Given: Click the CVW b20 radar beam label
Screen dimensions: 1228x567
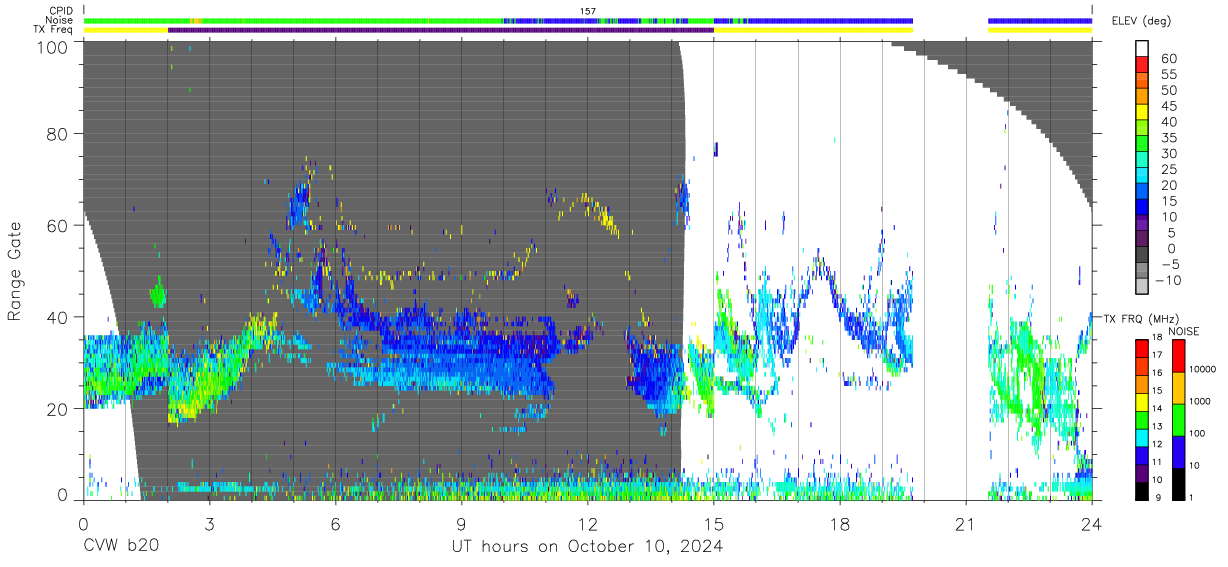Looking at the screenshot, I should tap(120, 546).
